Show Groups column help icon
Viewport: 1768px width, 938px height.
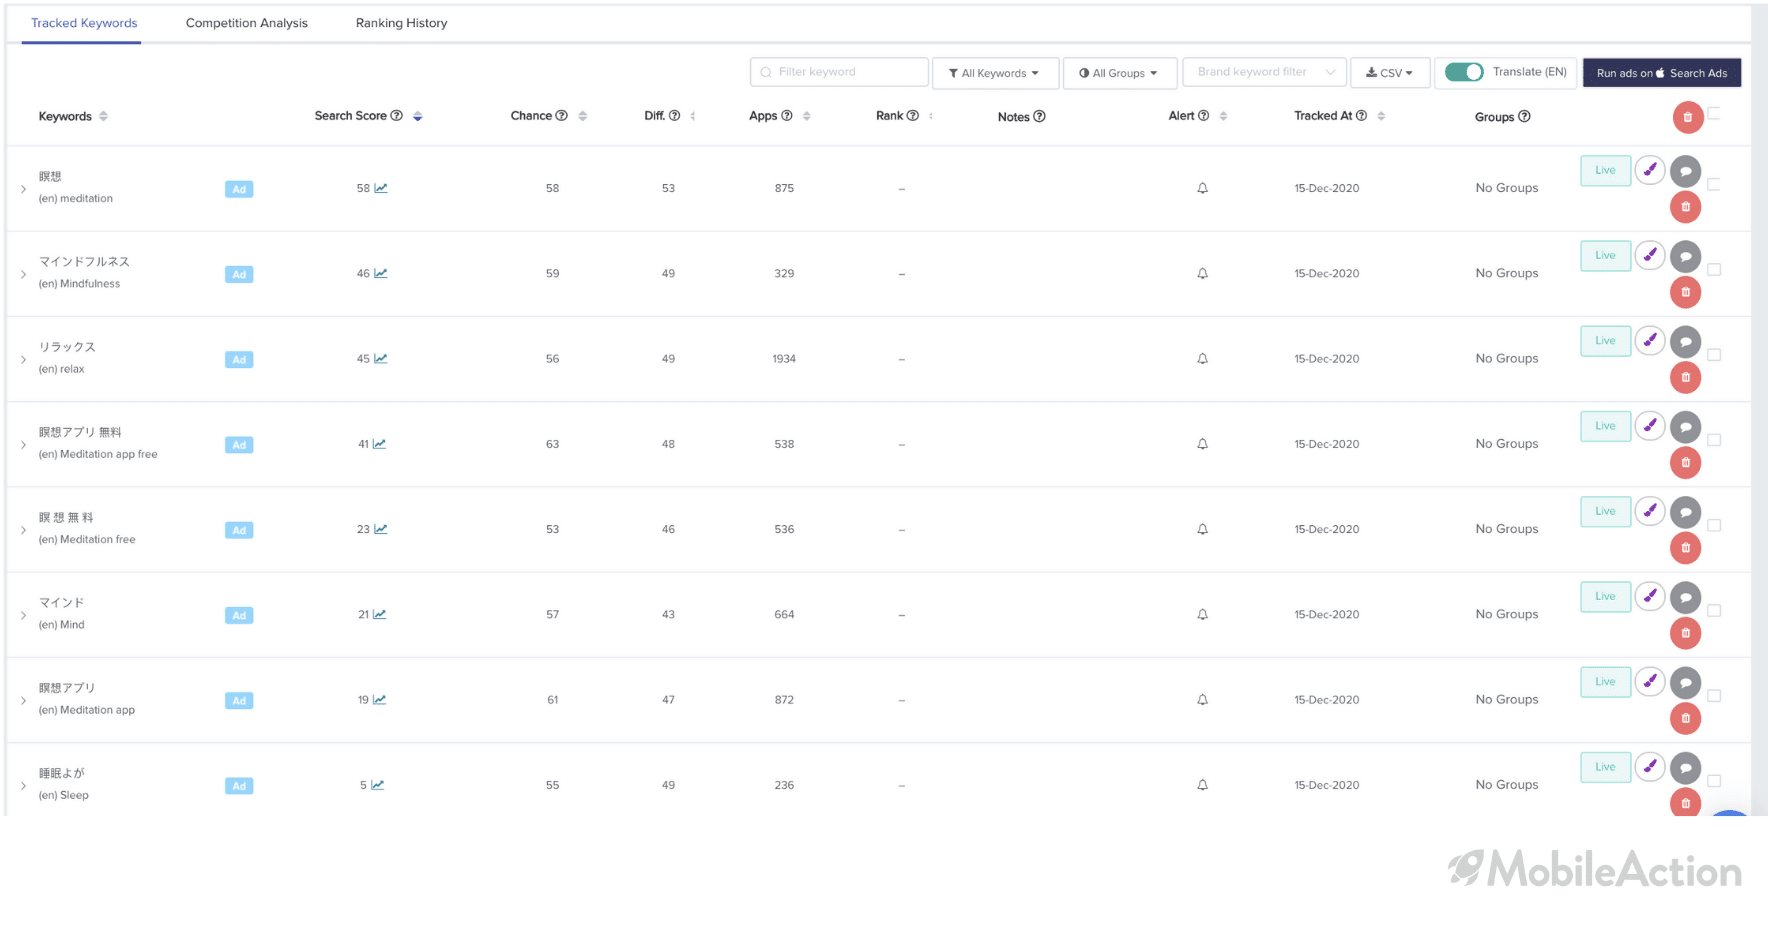click(1525, 117)
